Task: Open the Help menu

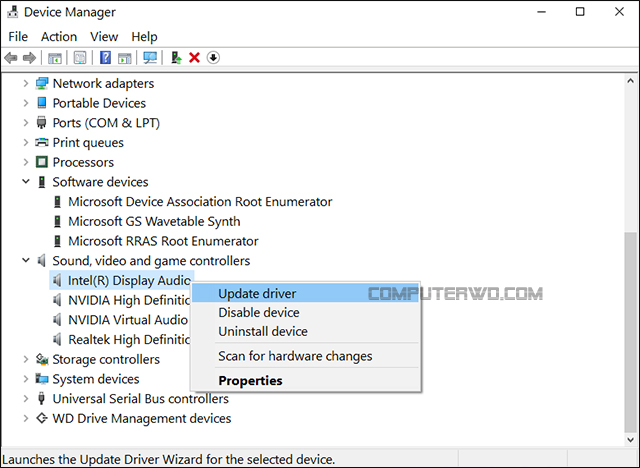Action: [144, 37]
